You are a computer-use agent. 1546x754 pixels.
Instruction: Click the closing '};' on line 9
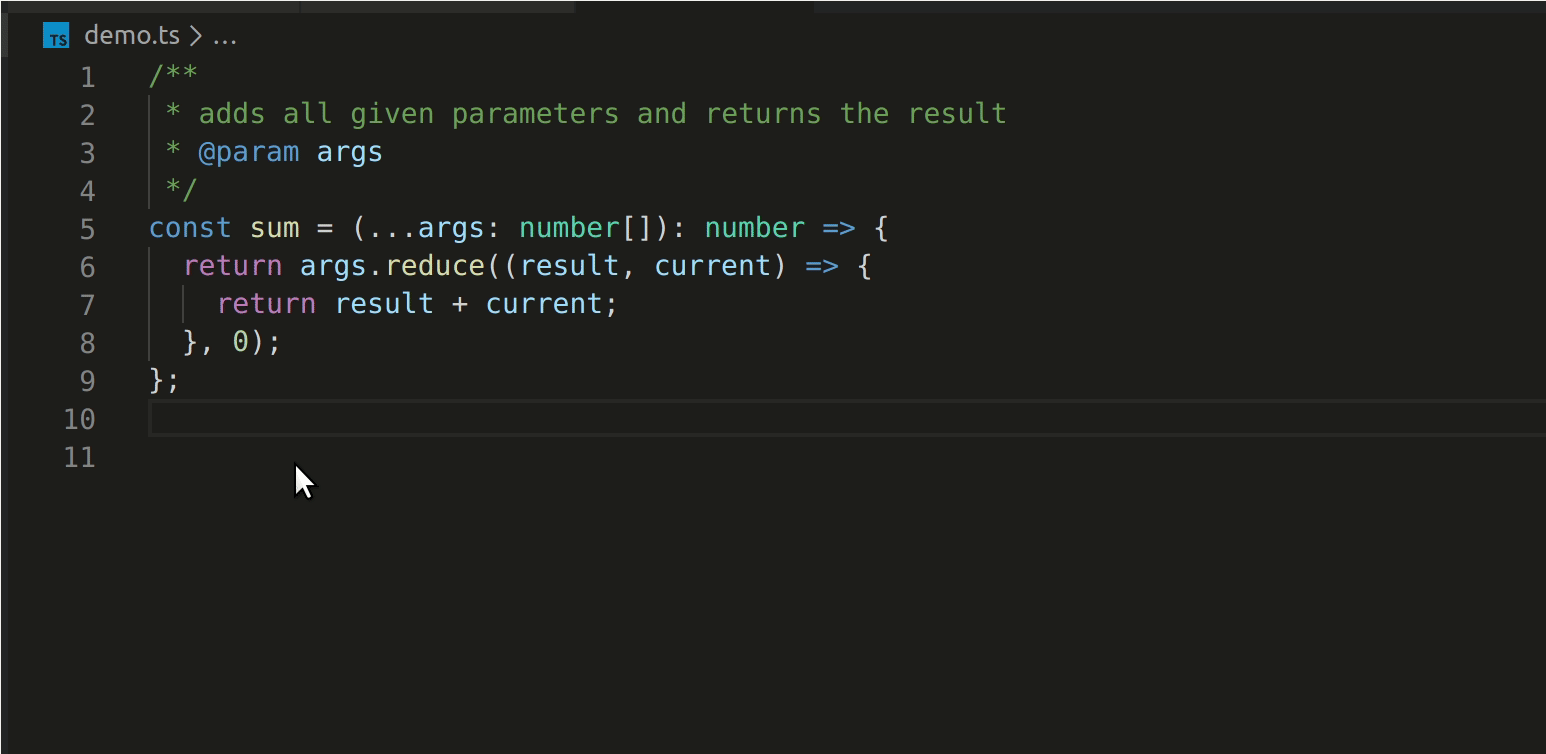164,380
